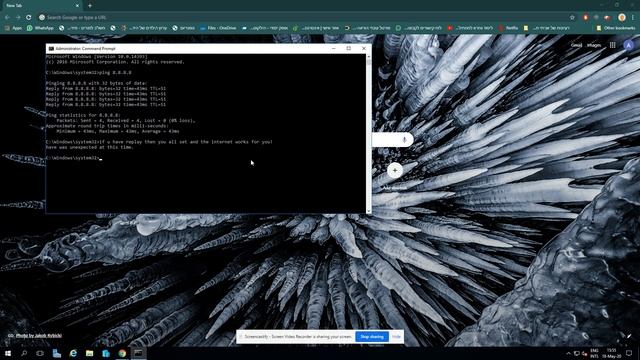This screenshot has height=360, width=640.
Task: Click the Command Prompt scrollbar down arrow
Action: pyautogui.click(x=369, y=211)
